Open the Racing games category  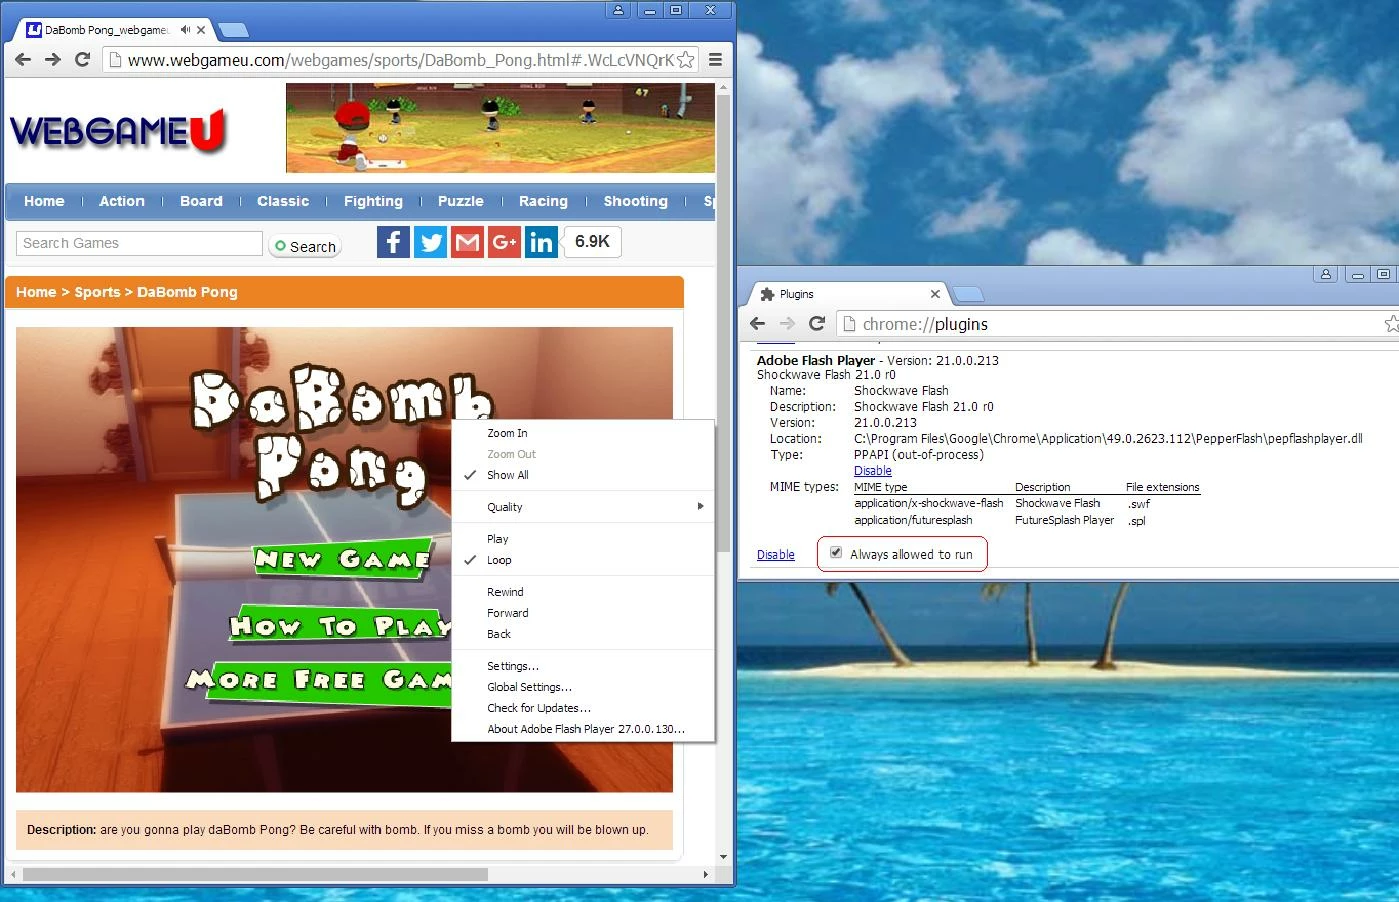click(x=543, y=201)
